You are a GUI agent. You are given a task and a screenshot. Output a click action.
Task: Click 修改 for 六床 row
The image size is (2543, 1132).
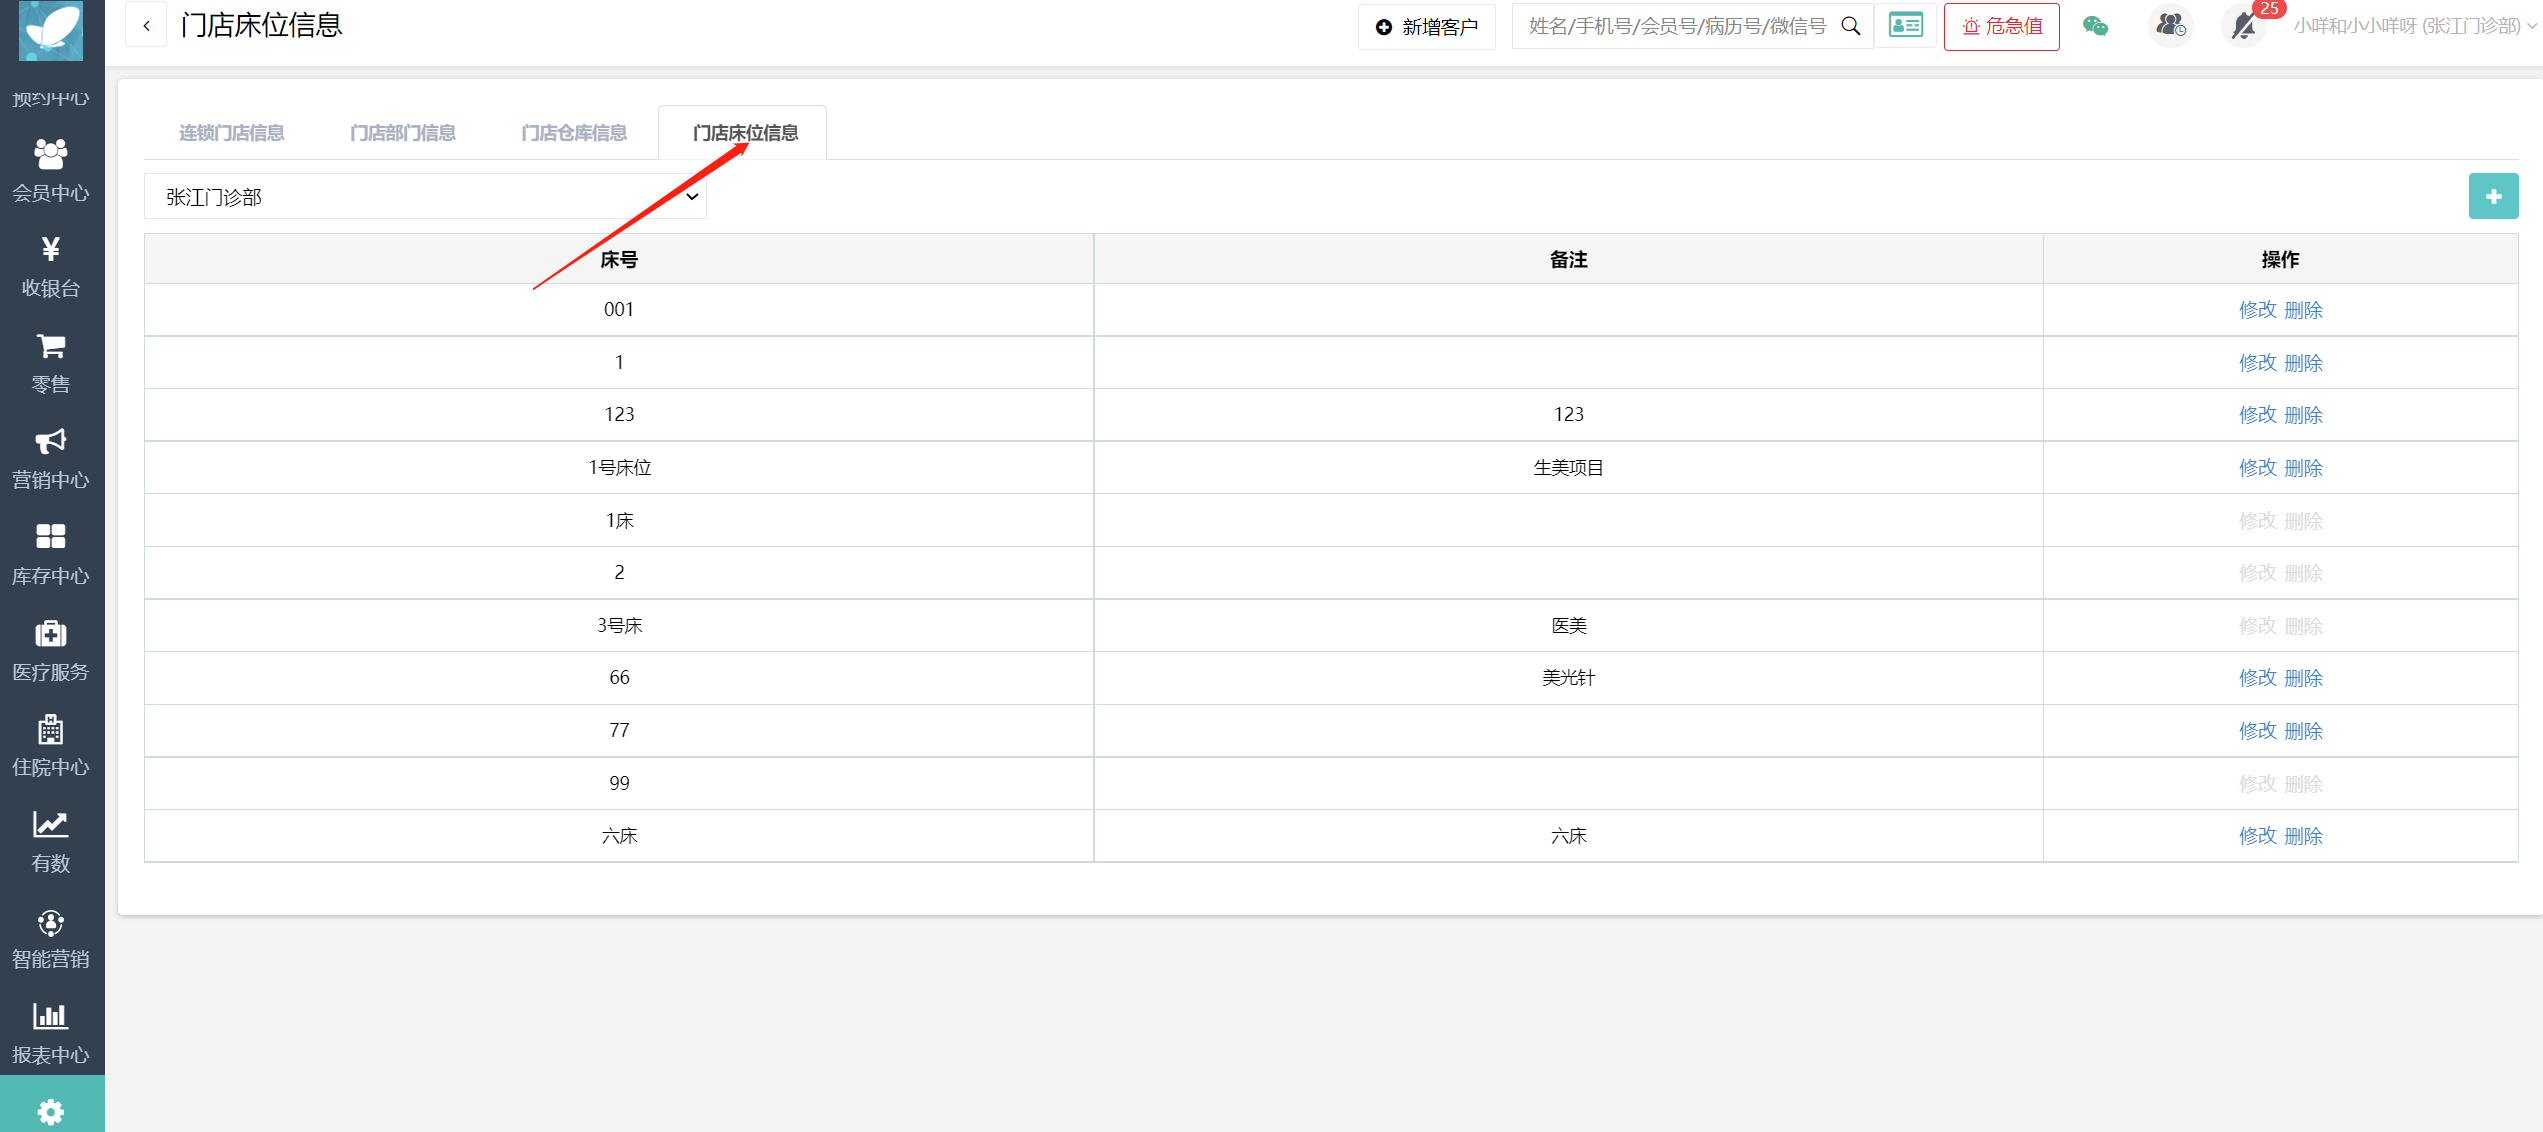point(2257,836)
